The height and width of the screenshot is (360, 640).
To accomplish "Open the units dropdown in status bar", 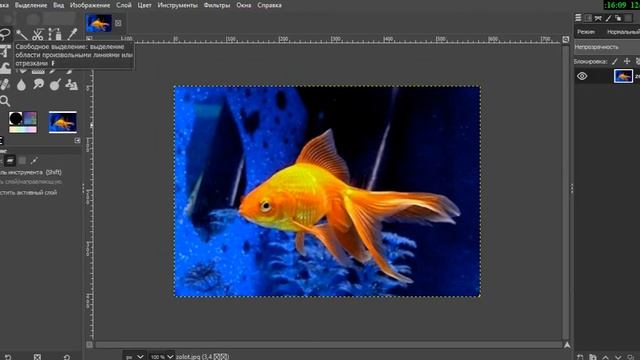I will (134, 357).
